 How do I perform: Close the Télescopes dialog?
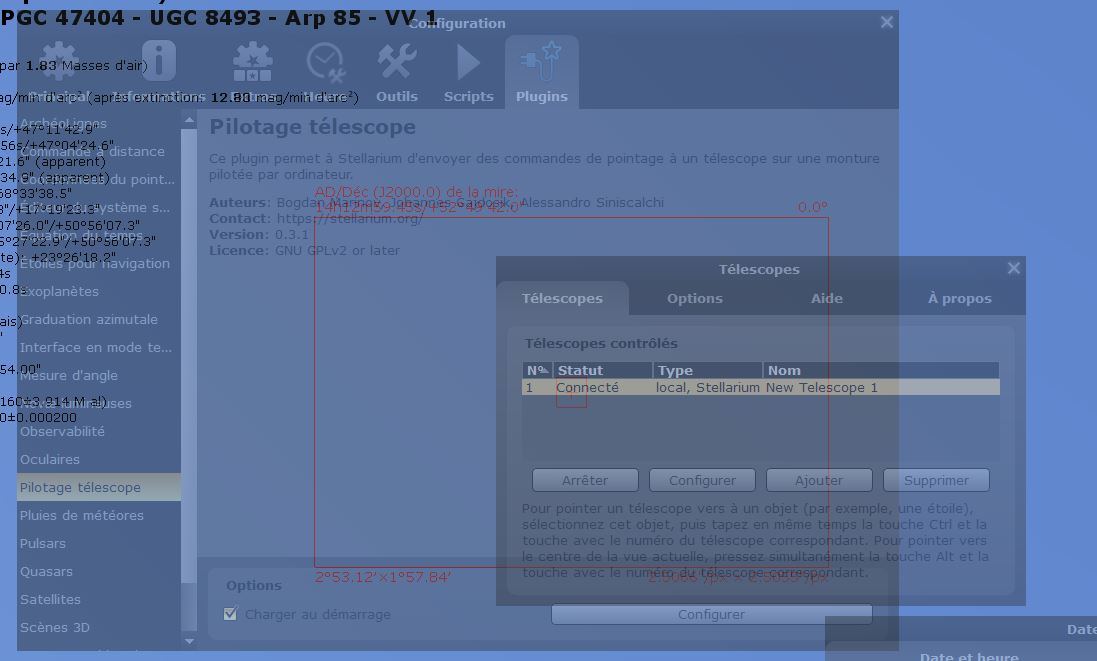click(x=1014, y=268)
